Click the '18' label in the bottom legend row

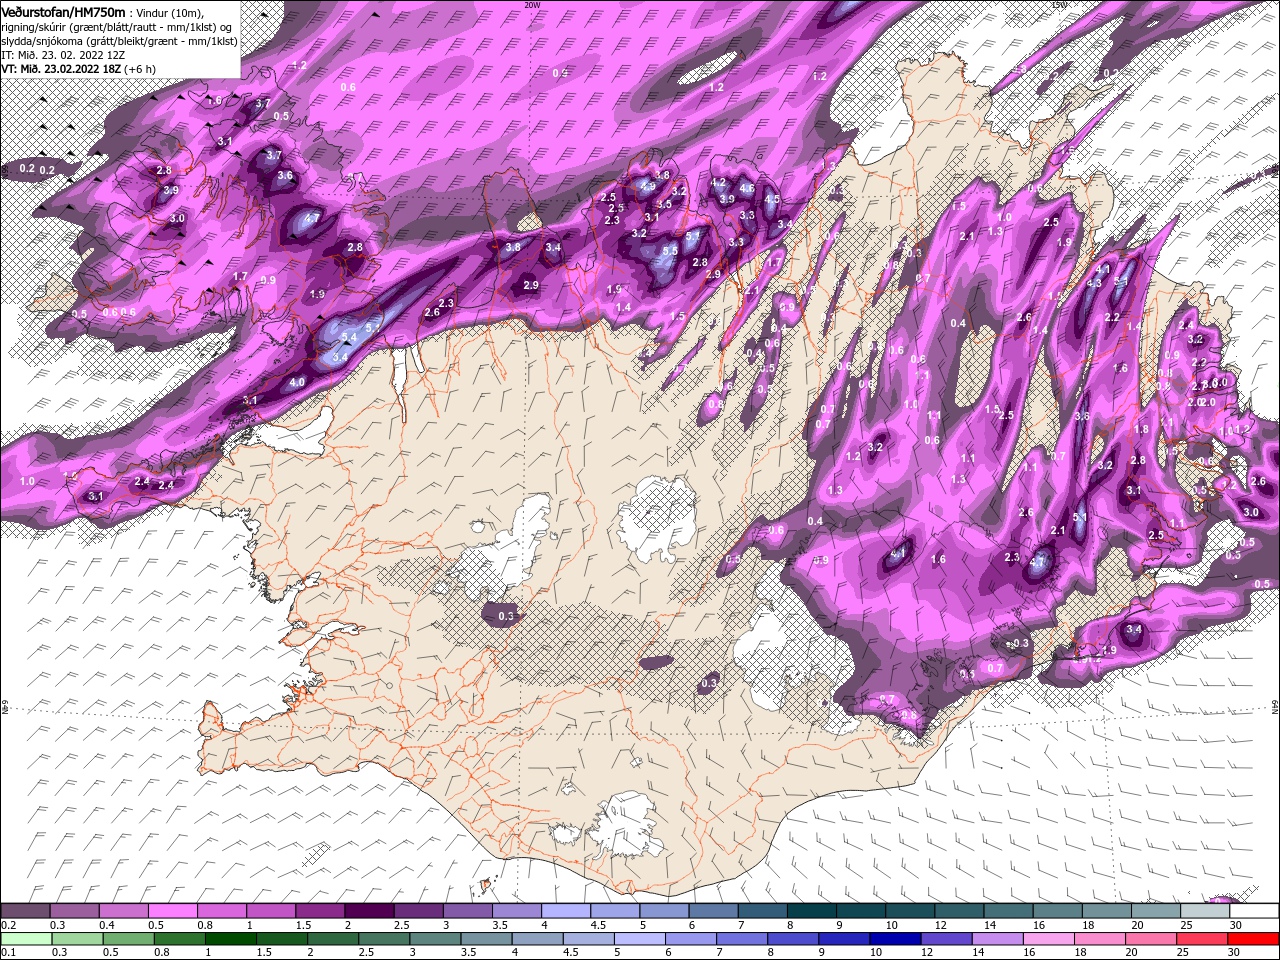pyautogui.click(x=1083, y=953)
